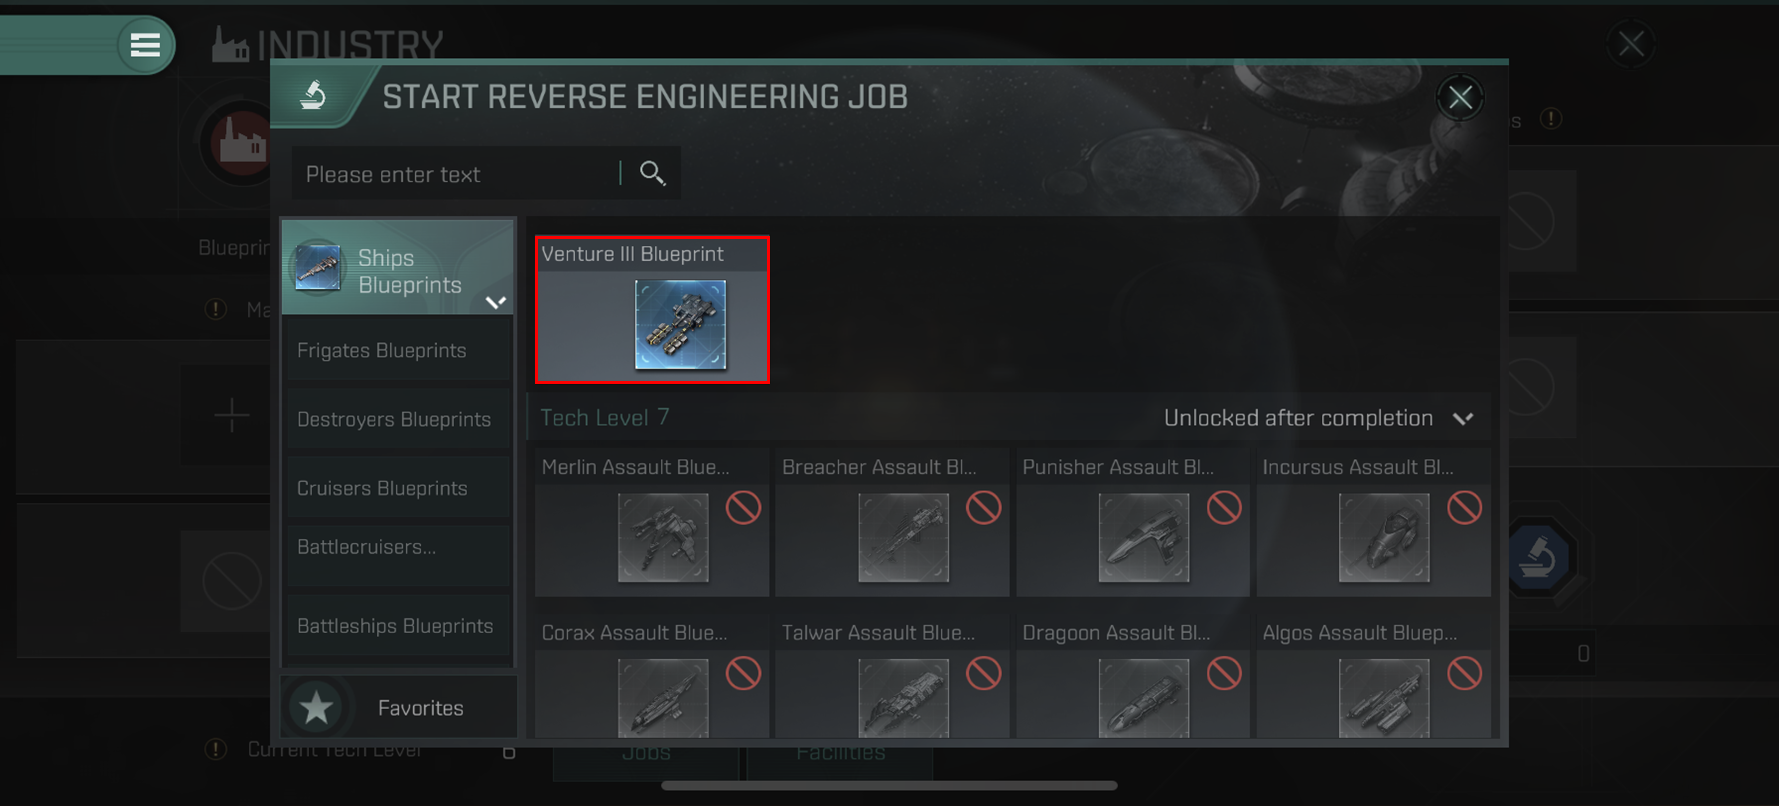Expand the Unlocked after completion dropdown
The image size is (1779, 806).
click(1463, 418)
